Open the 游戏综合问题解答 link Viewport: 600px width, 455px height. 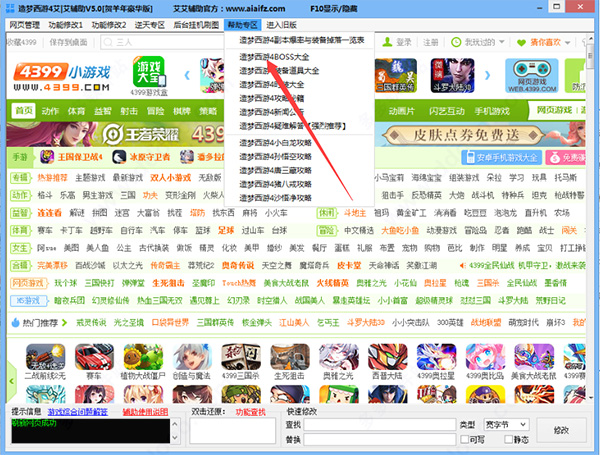78,412
